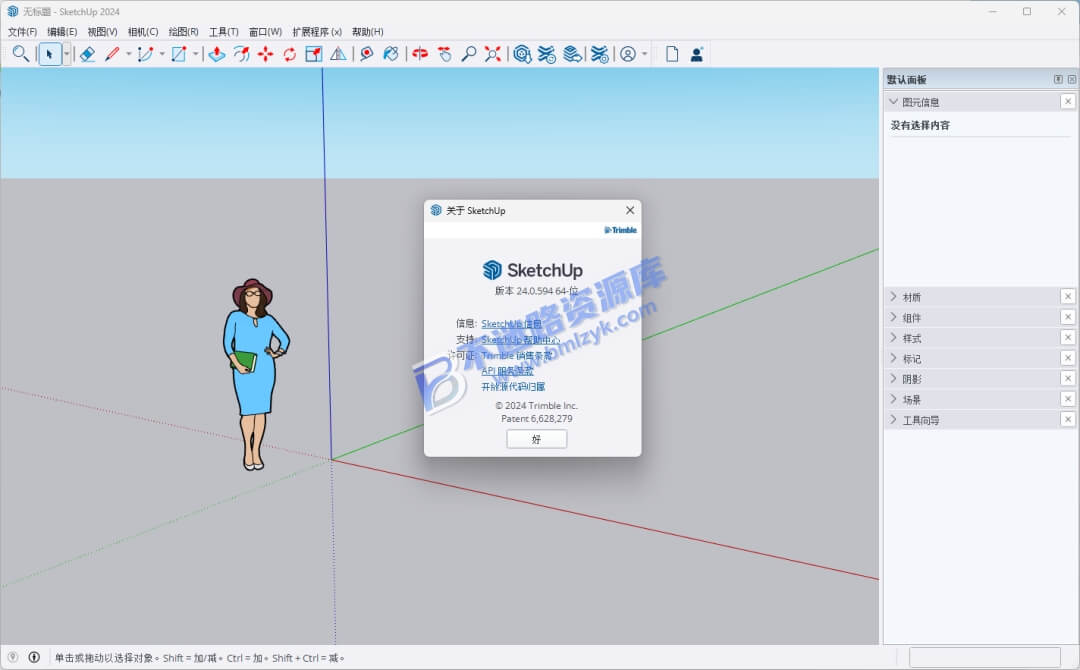This screenshot has width=1080, height=670.
Task: Select the Tape Measure tool
Action: click(x=366, y=54)
